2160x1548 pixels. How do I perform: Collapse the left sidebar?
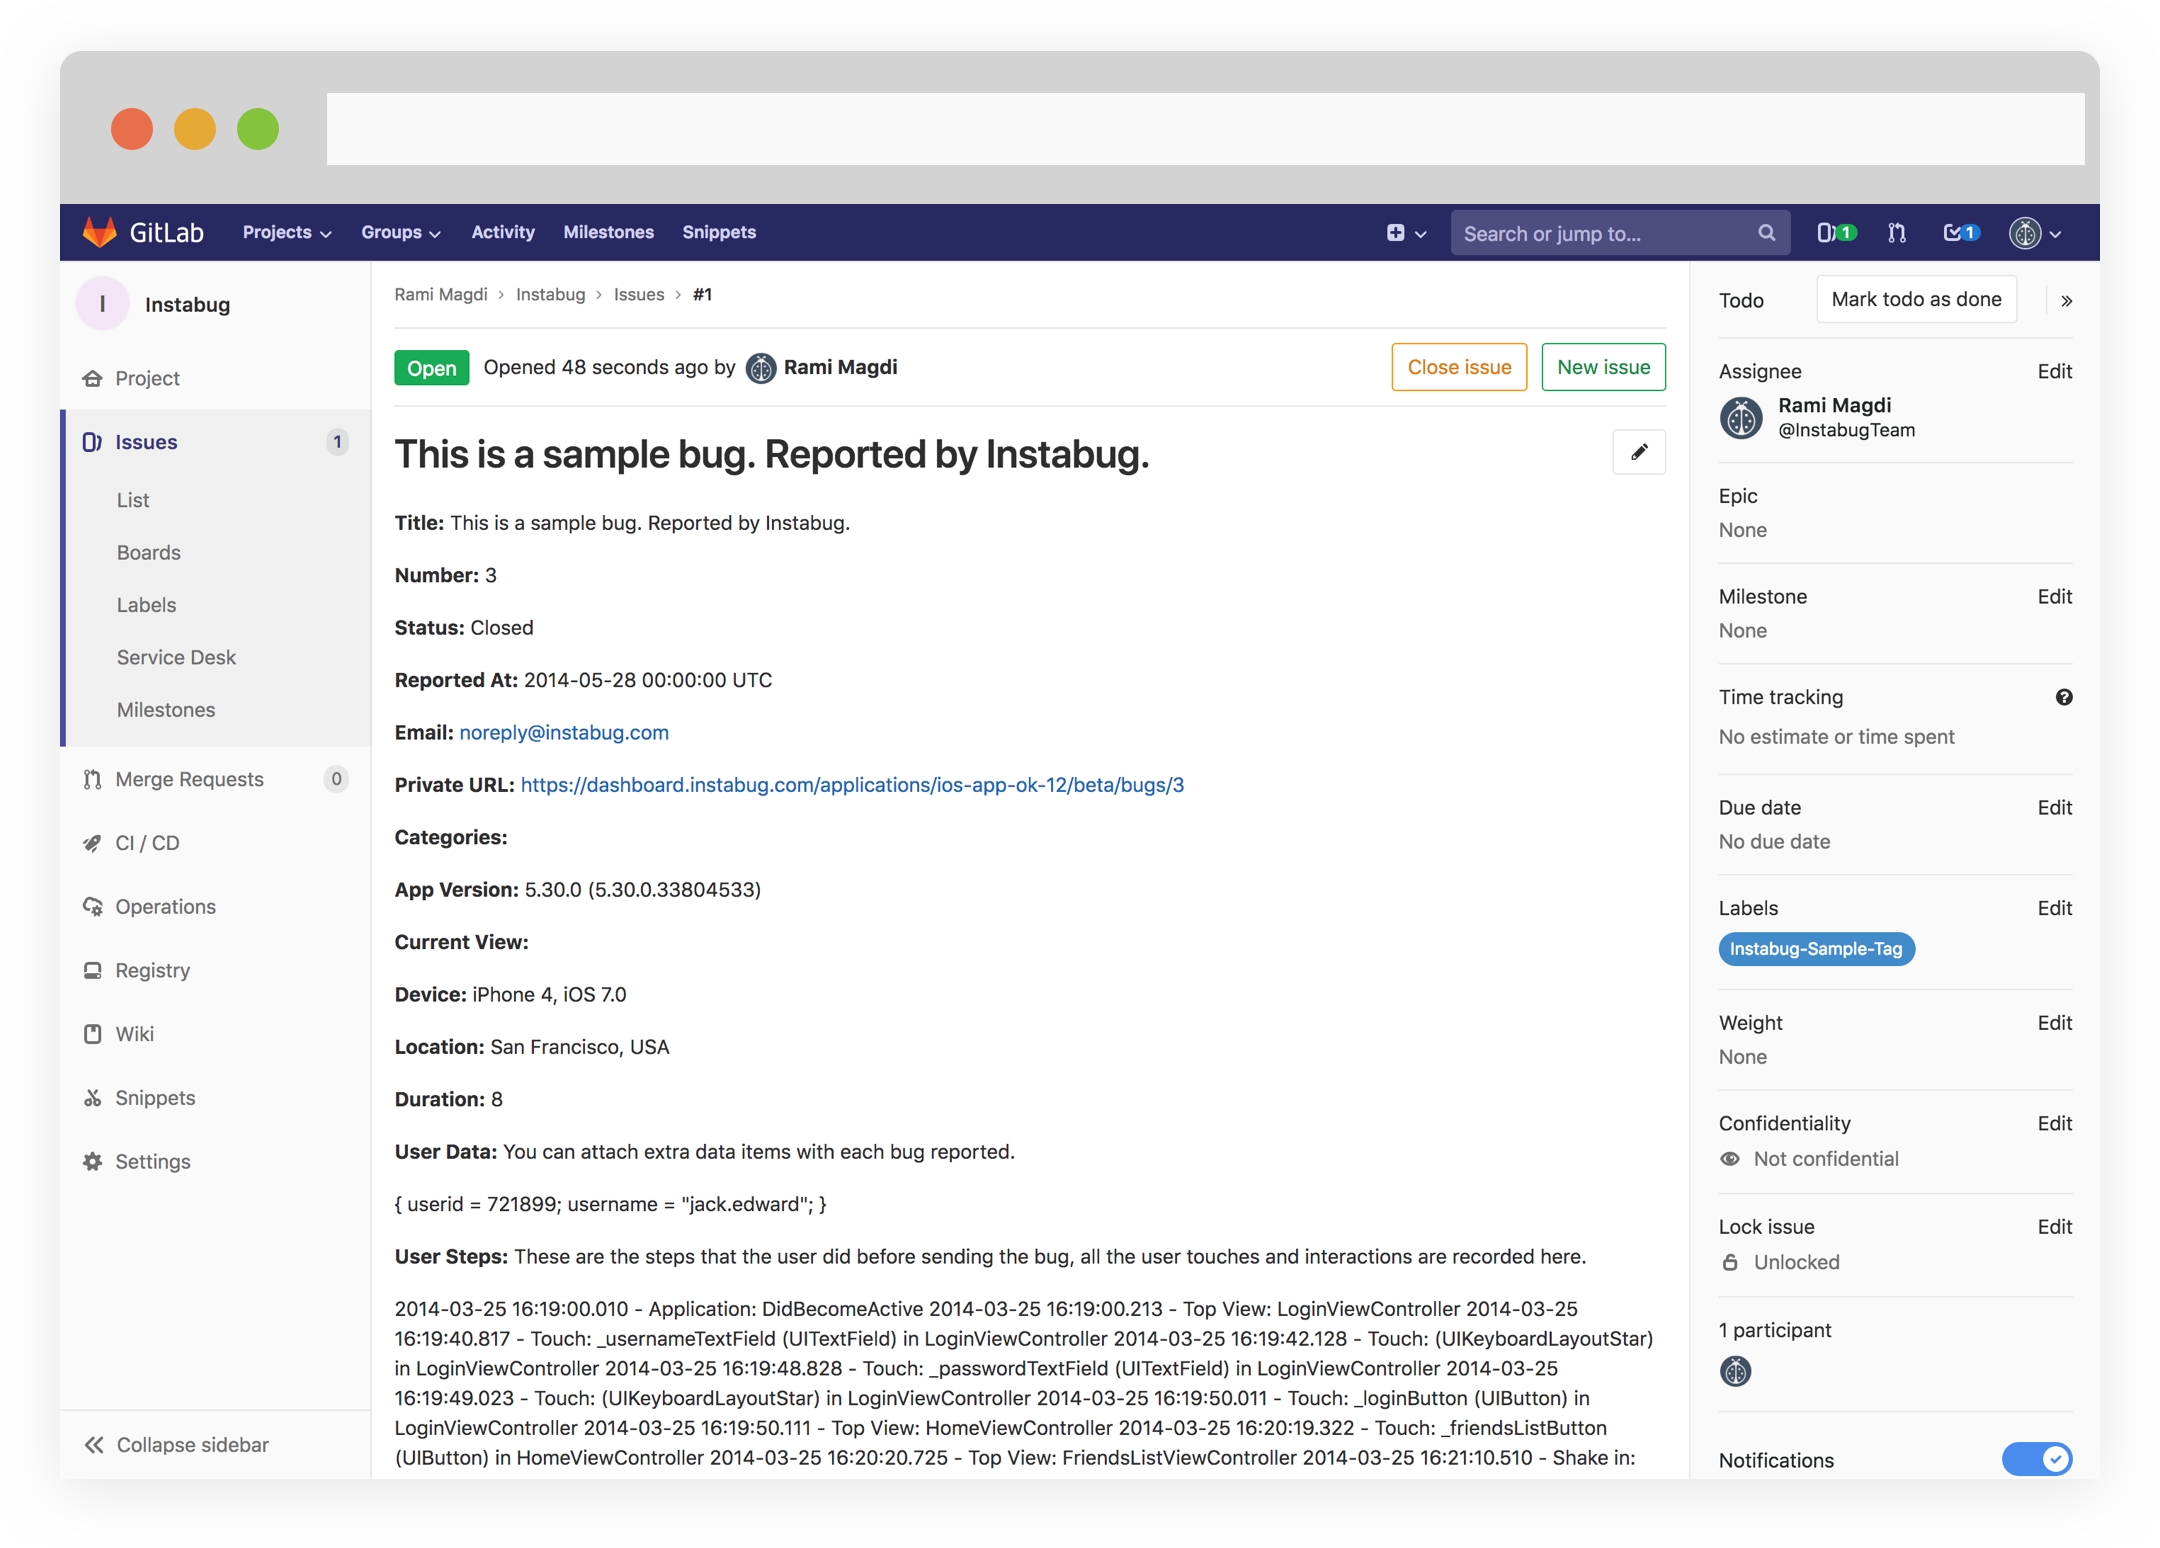pyautogui.click(x=177, y=1444)
